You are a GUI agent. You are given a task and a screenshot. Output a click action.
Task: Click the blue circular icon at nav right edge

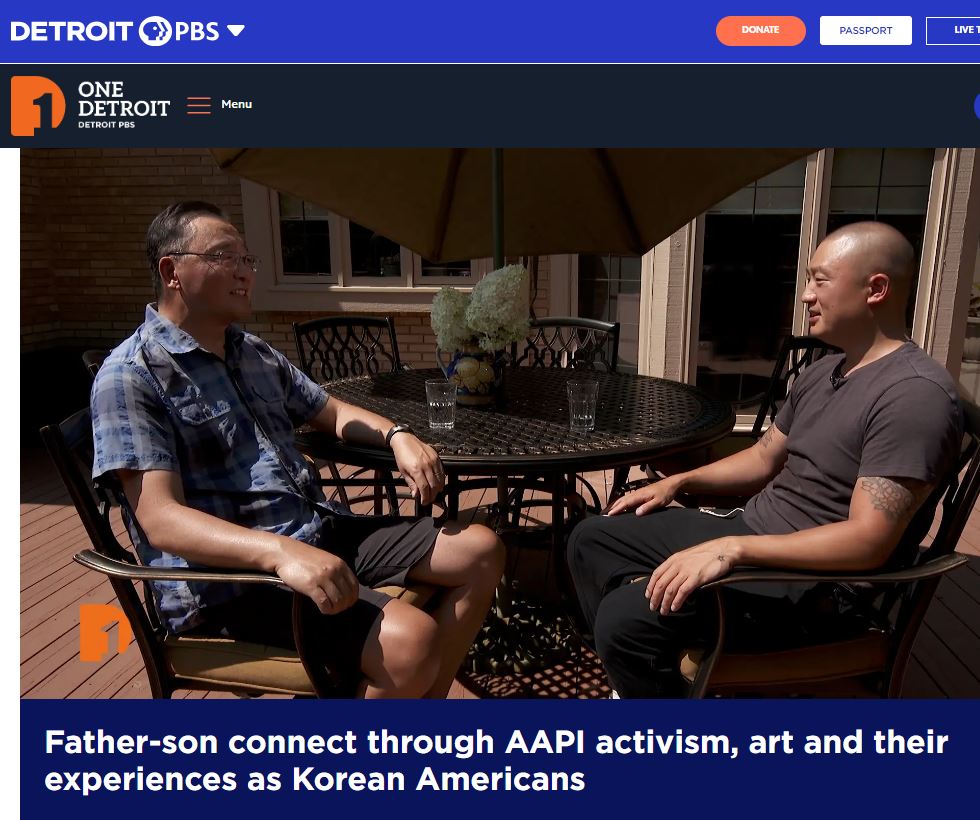pos(977,106)
